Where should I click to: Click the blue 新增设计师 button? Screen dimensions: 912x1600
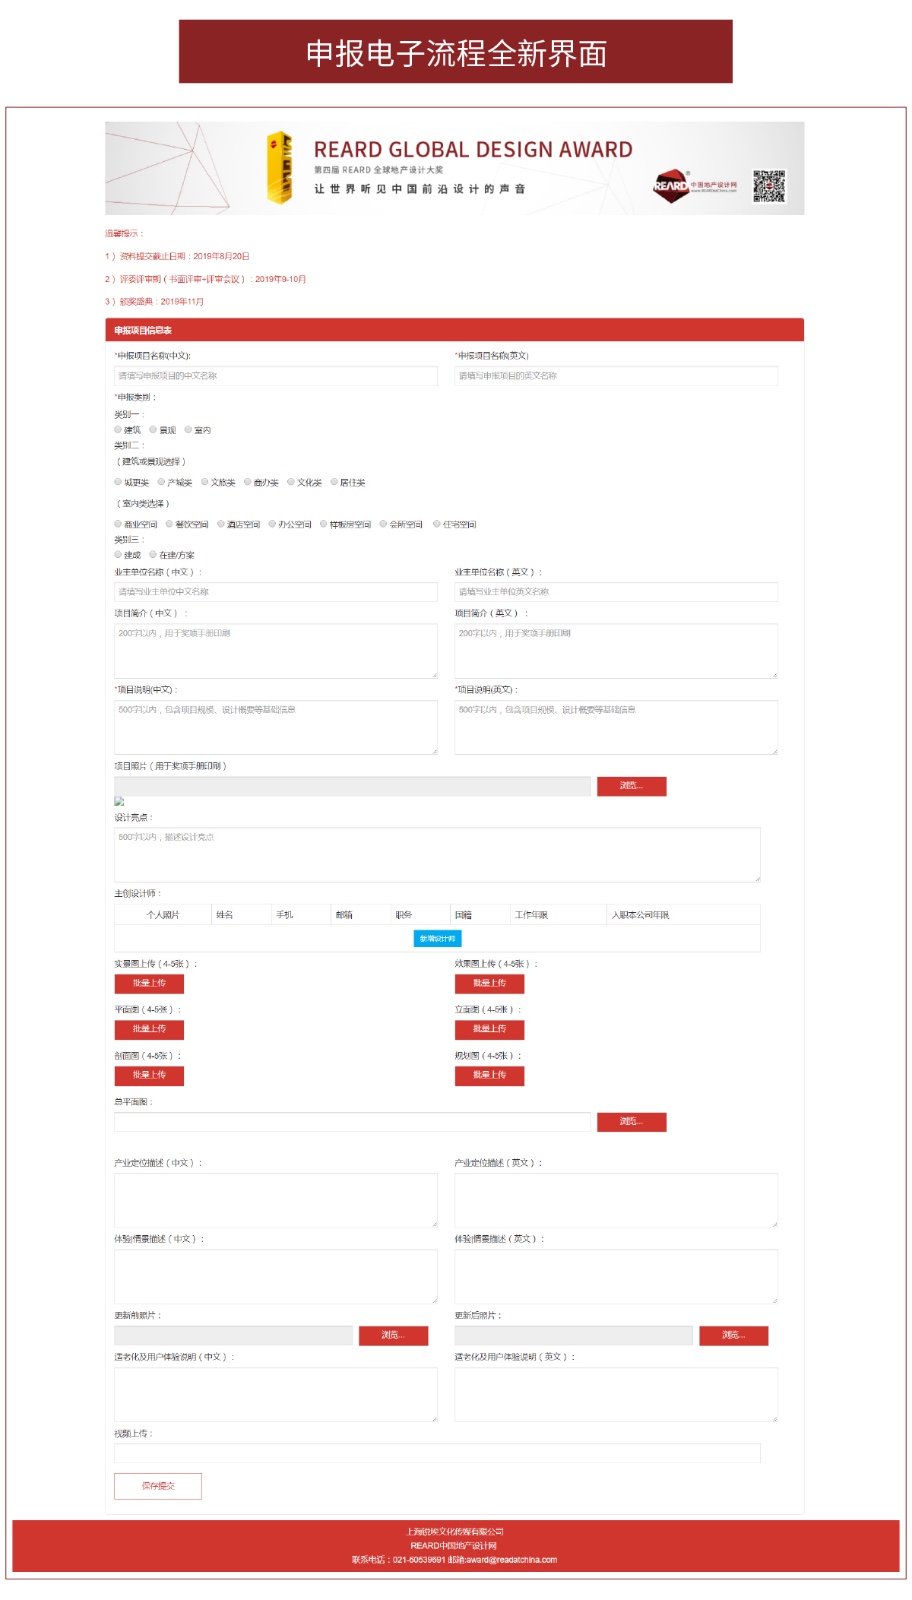click(438, 939)
